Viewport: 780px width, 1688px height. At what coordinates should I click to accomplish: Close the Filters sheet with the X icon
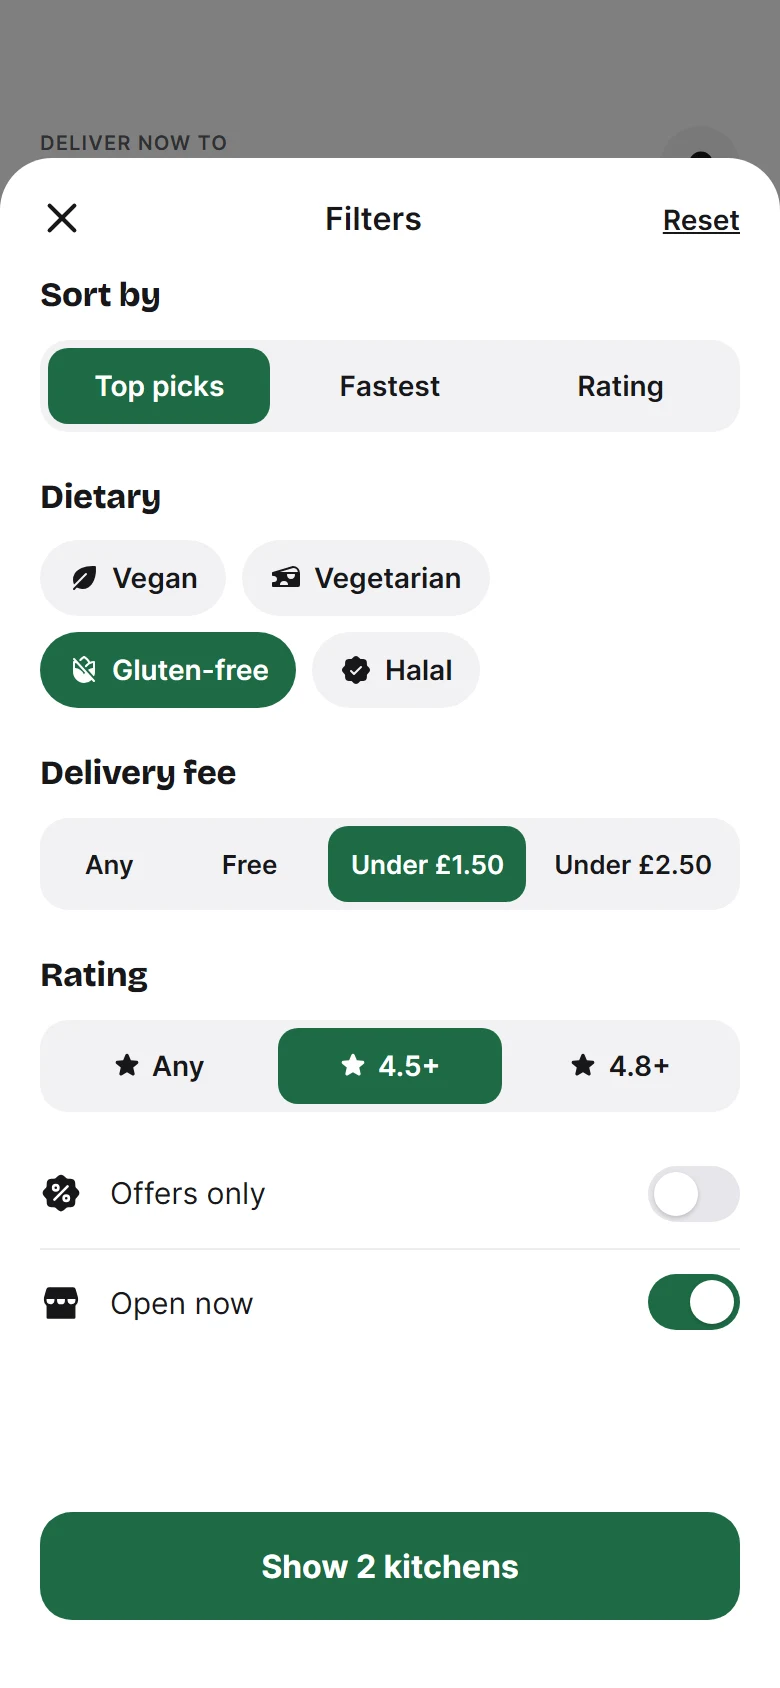coord(62,218)
